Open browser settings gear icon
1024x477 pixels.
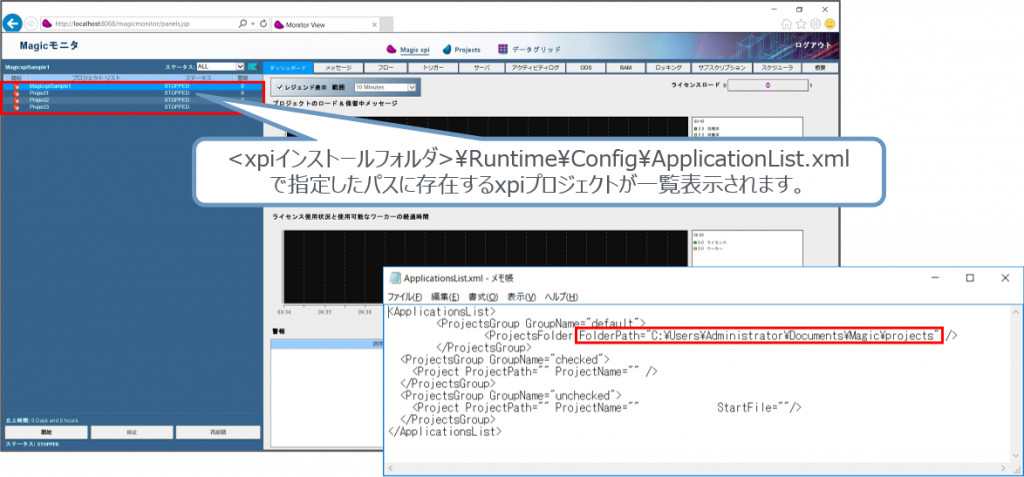pos(815,23)
